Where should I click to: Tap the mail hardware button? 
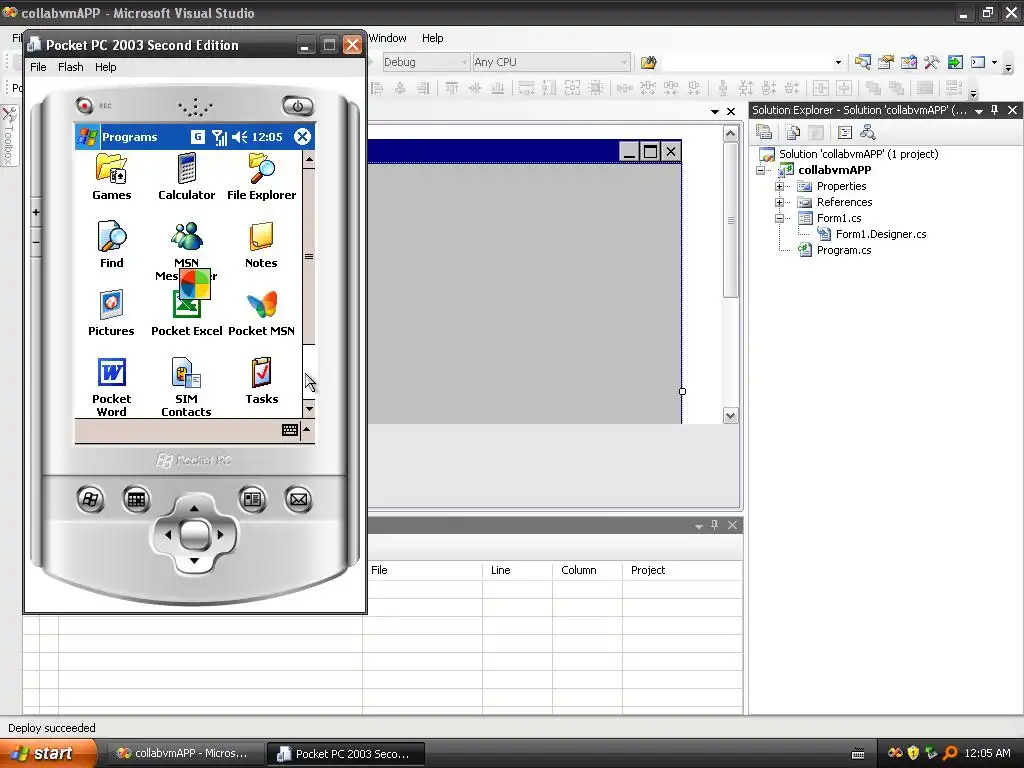[x=298, y=500]
